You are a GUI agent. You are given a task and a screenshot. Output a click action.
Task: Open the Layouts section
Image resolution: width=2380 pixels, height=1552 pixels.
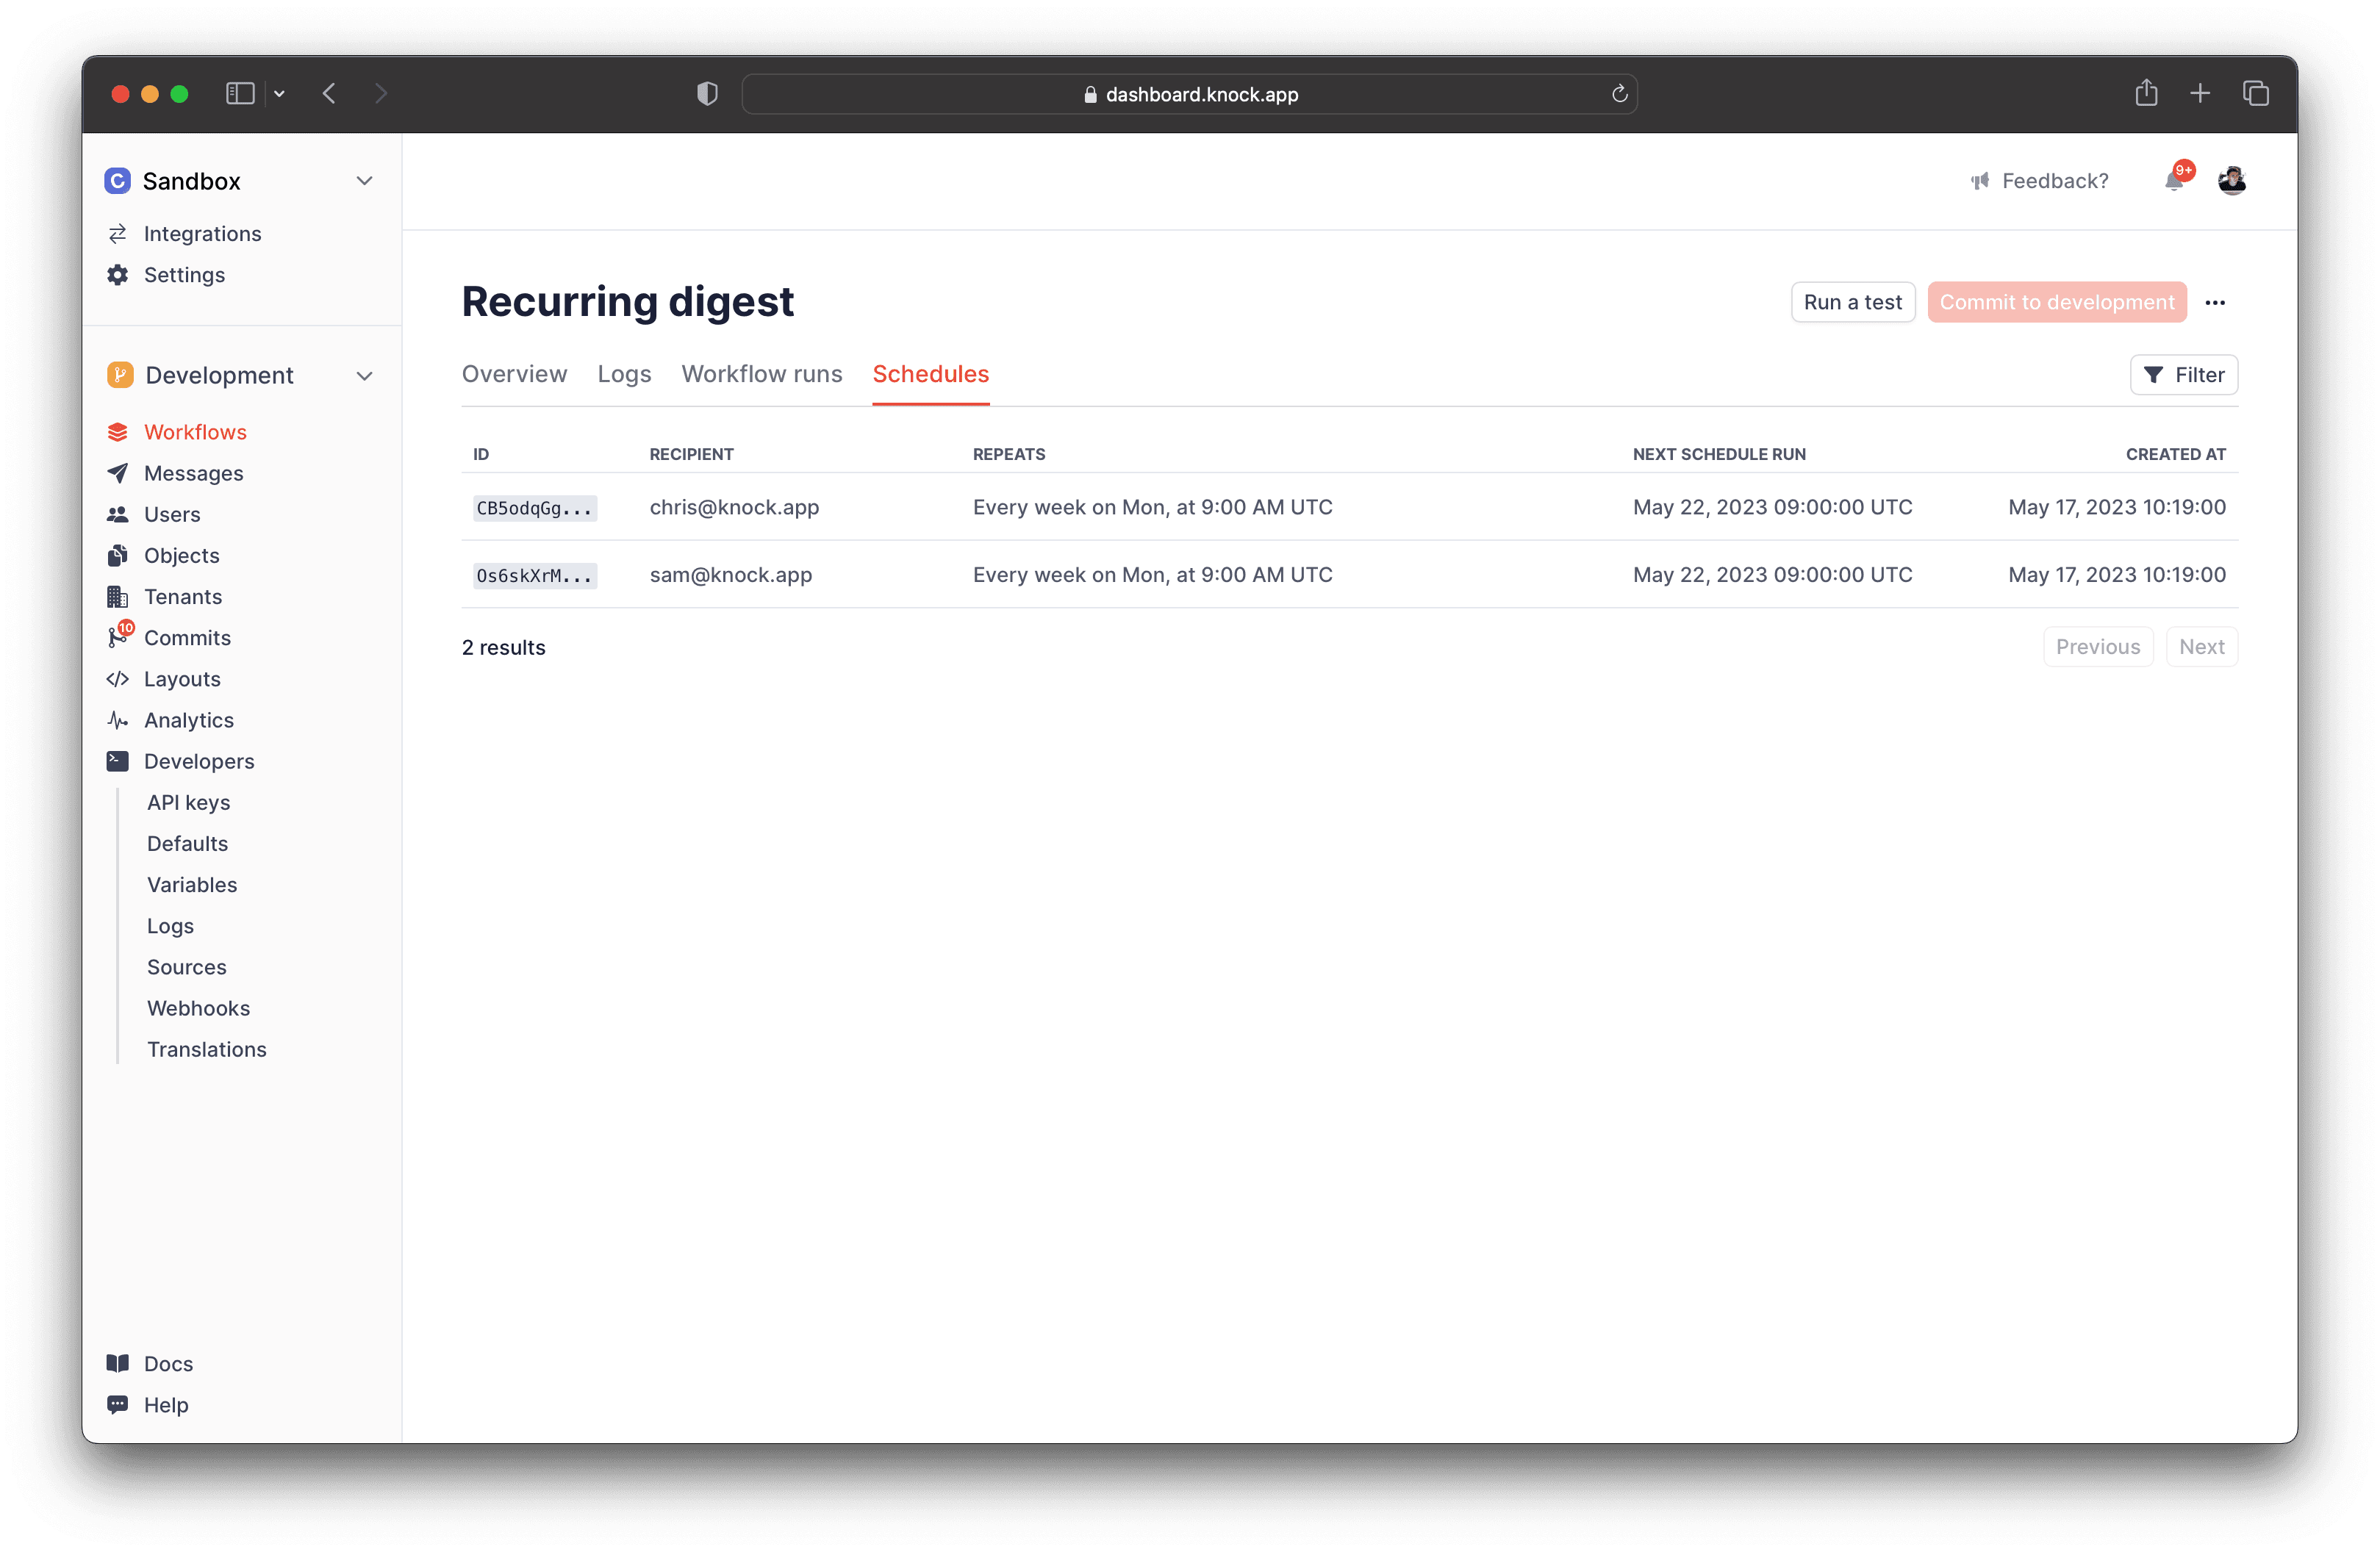(x=182, y=678)
